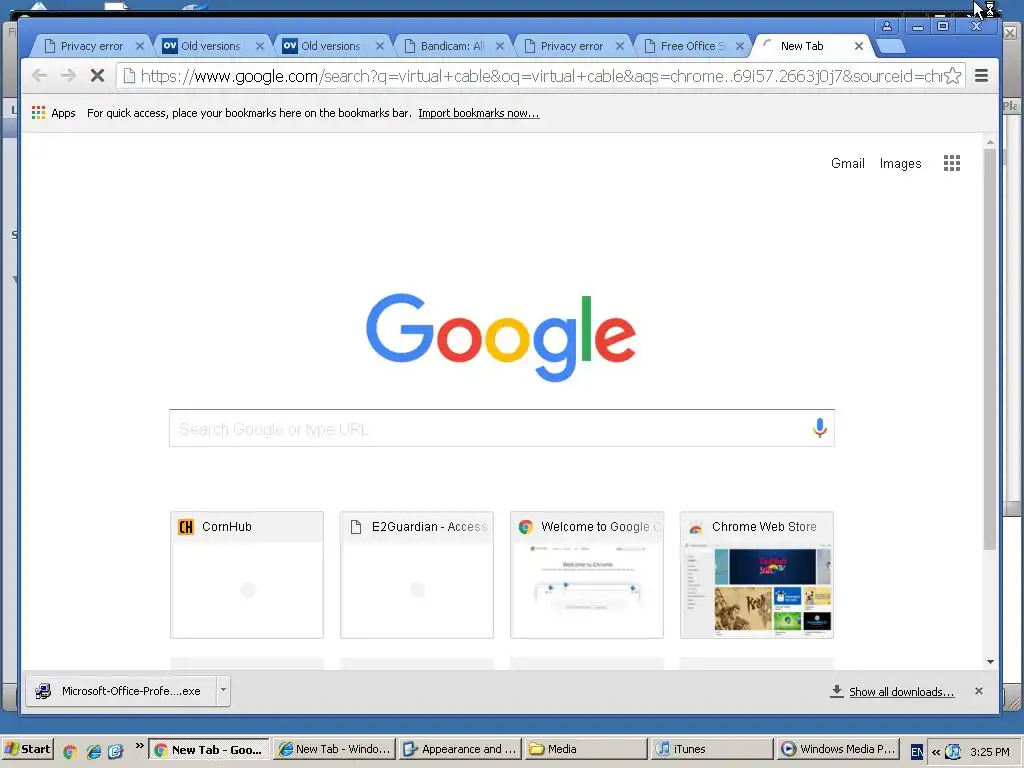Screen dimensions: 1024x768
Task: Close the Bandicam tab
Action: pos(500,46)
